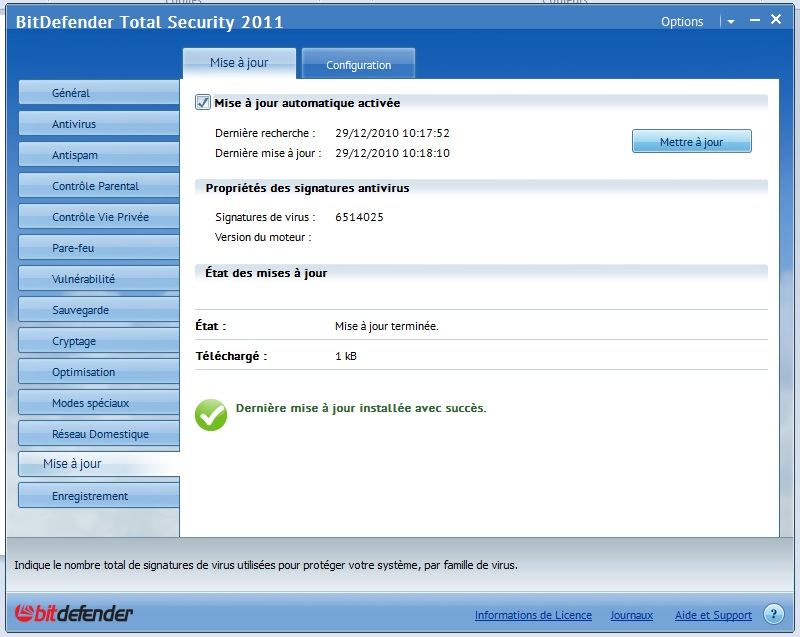Click the BitDefender logo
This screenshot has width=800, height=637.
point(74,613)
